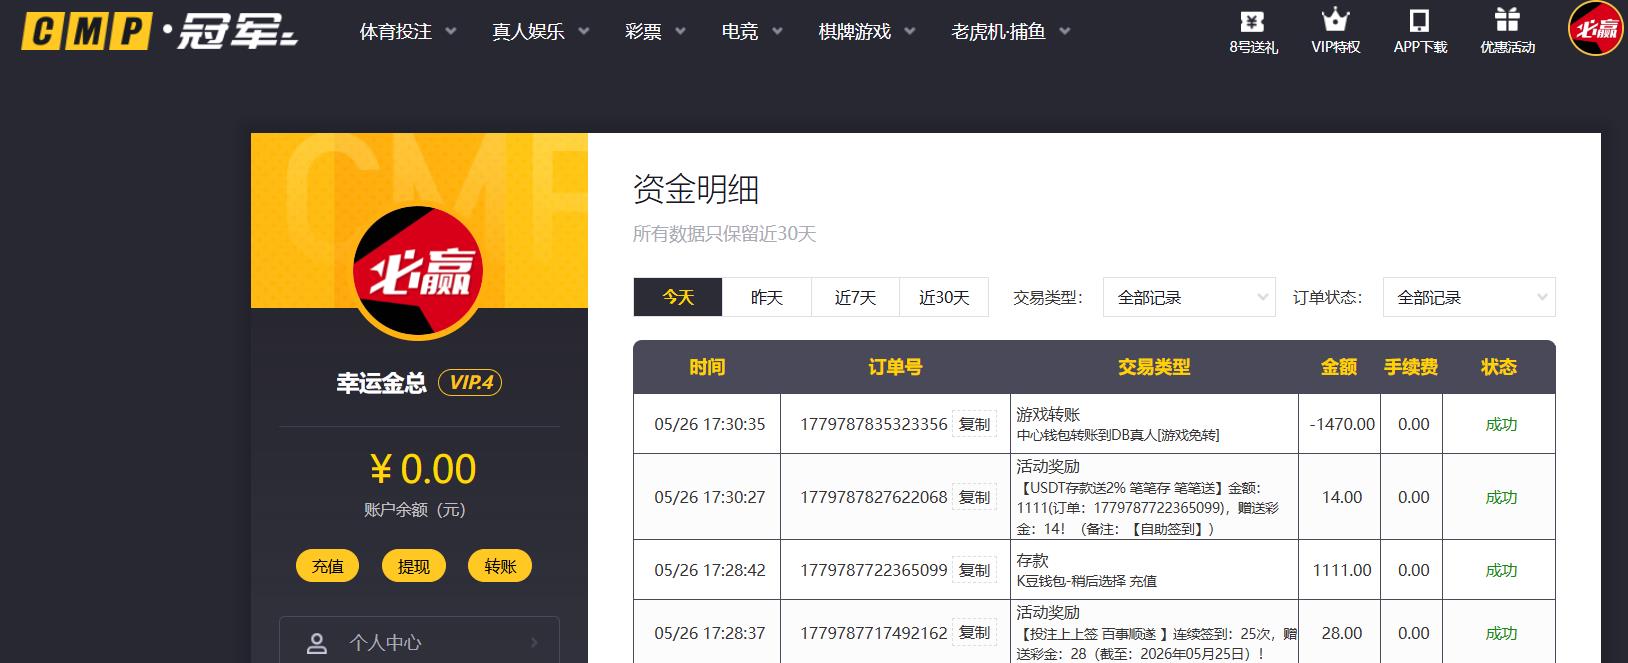Screen dimensions: 1628x663
Task: Click the 提现 button
Action: click(x=414, y=566)
